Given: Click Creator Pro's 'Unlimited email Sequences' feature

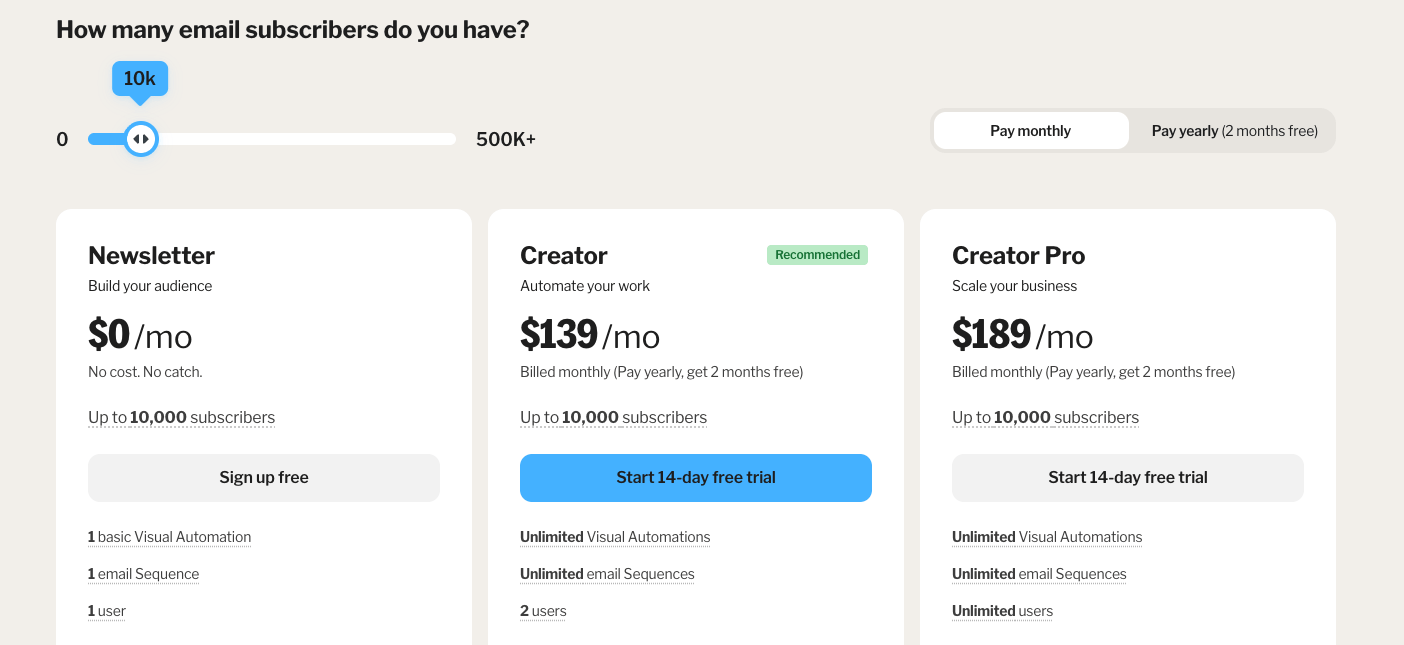Looking at the screenshot, I should pyautogui.click(x=1039, y=574).
